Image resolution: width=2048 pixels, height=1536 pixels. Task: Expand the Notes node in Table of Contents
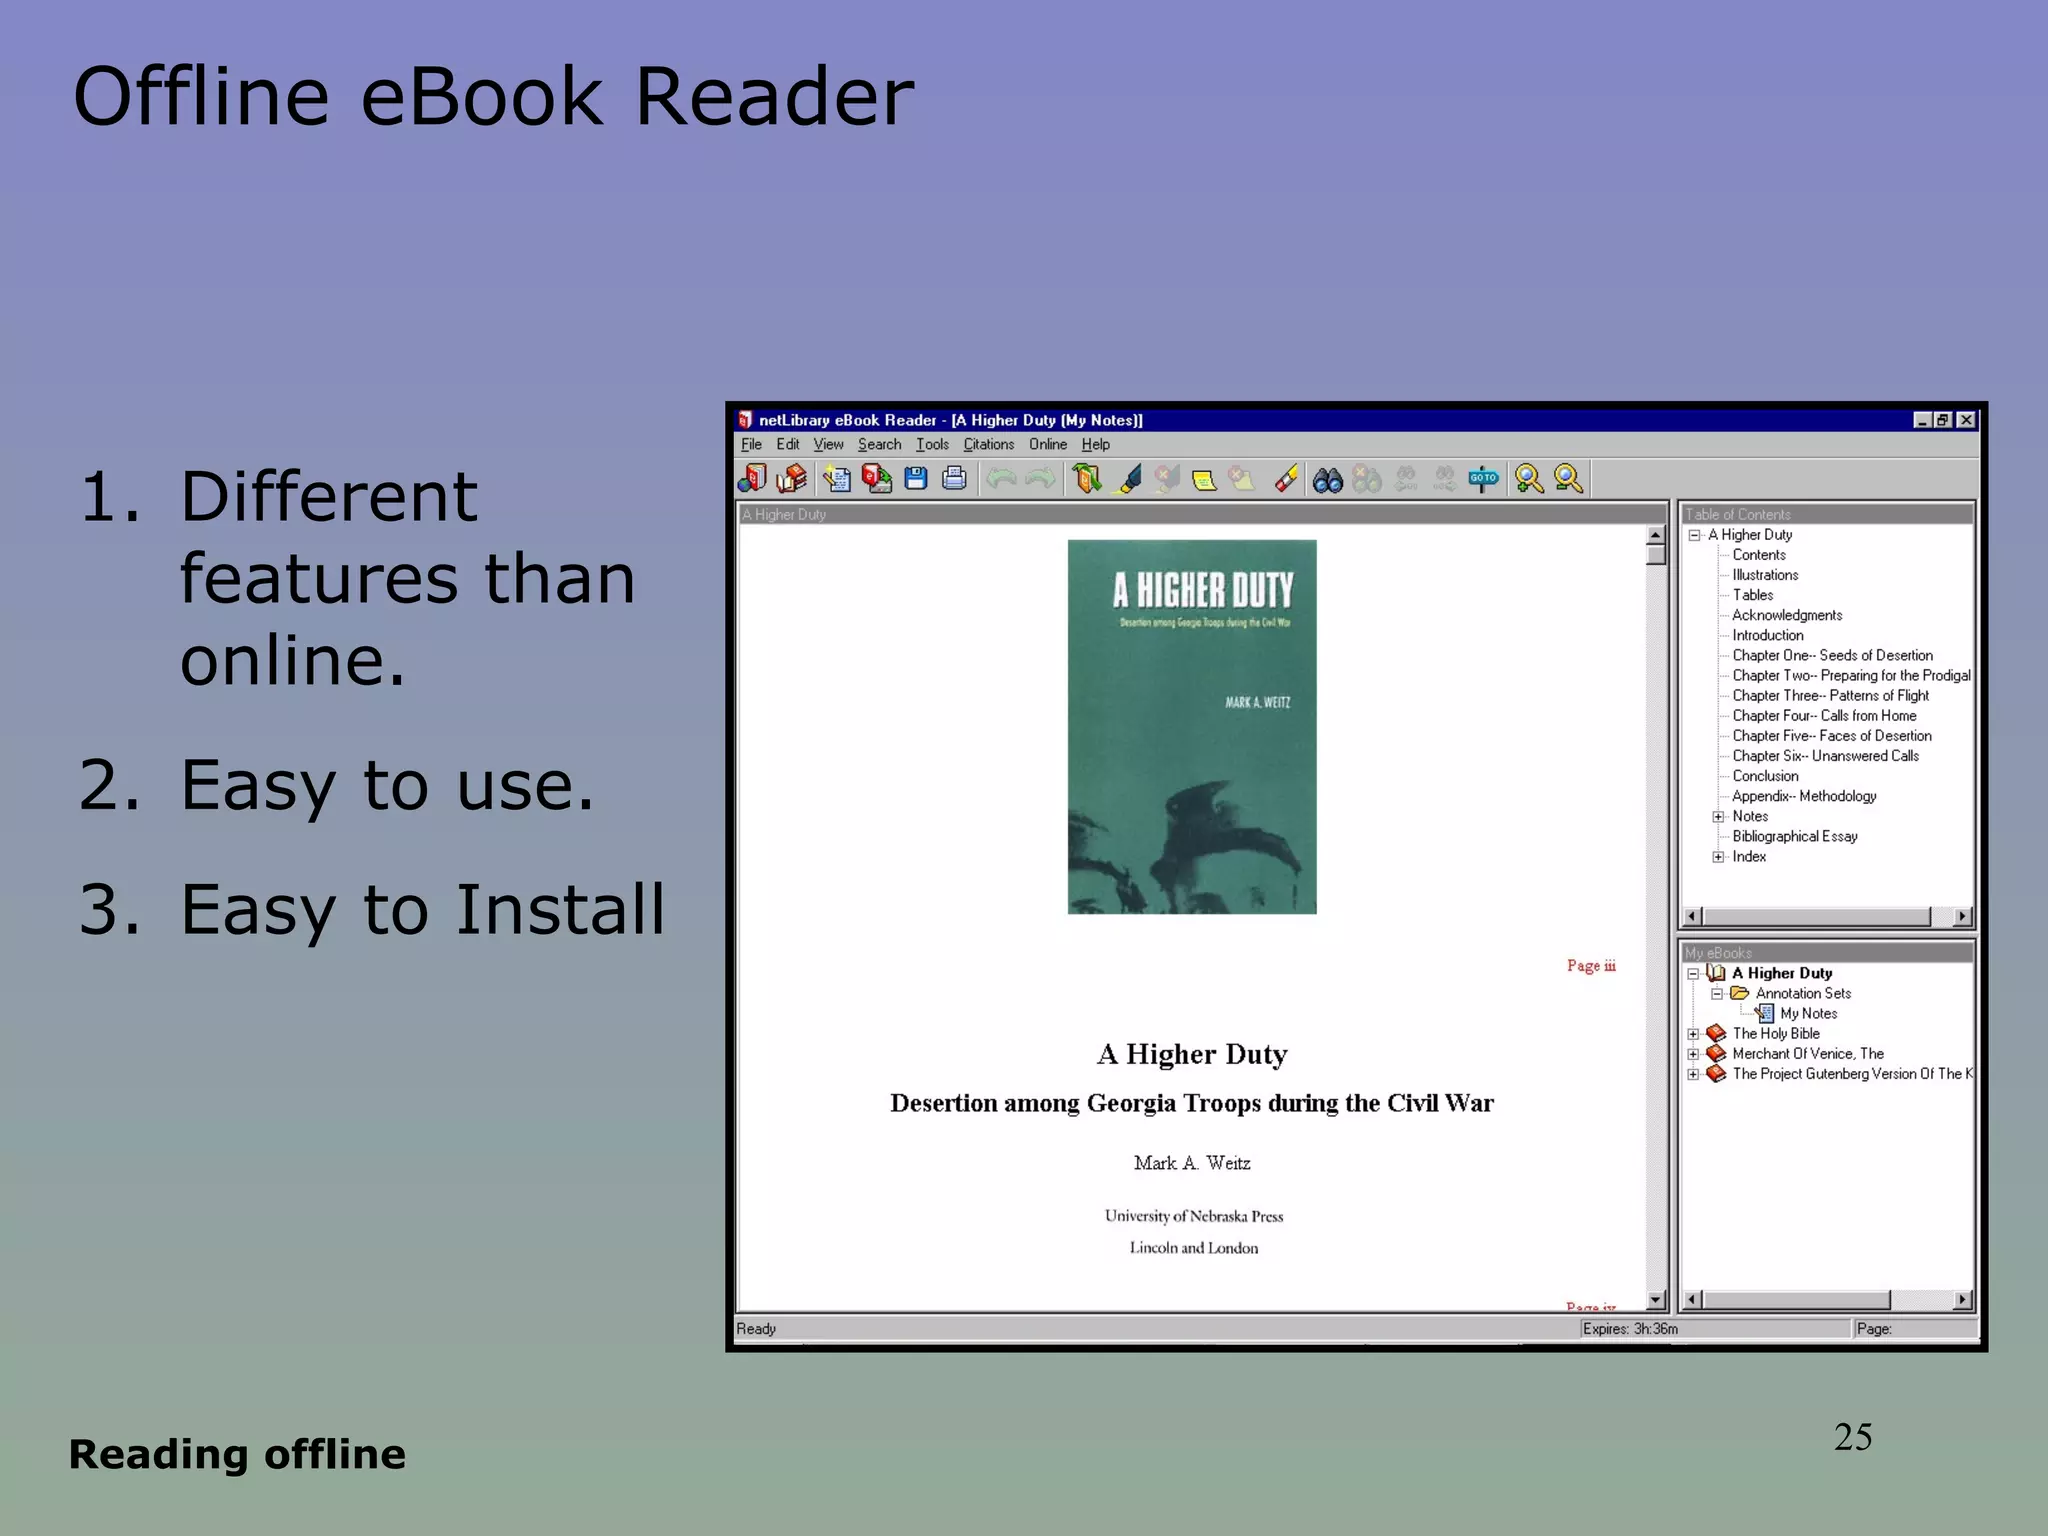point(1718,817)
